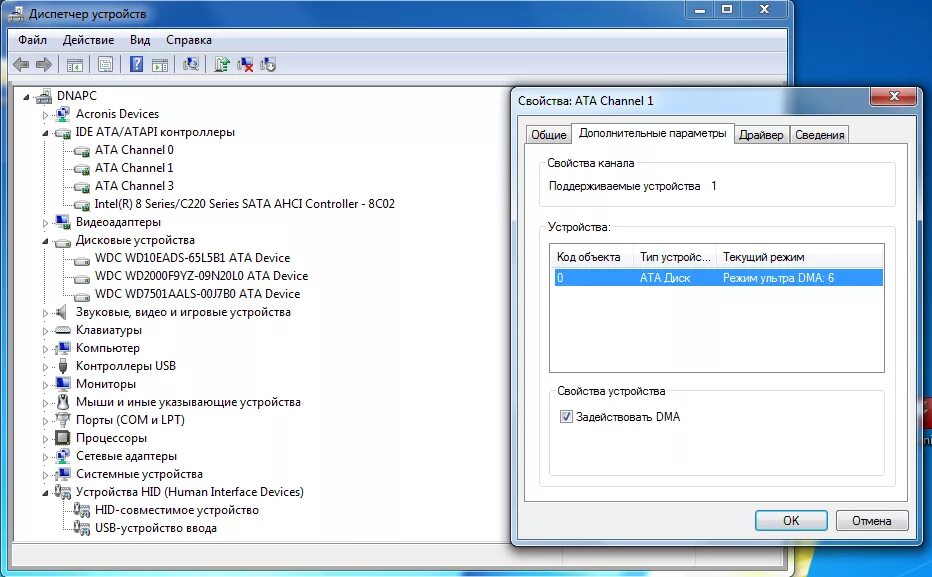Click the Update driver software icon with green arrow
This screenshot has width=932, height=577.
point(222,64)
